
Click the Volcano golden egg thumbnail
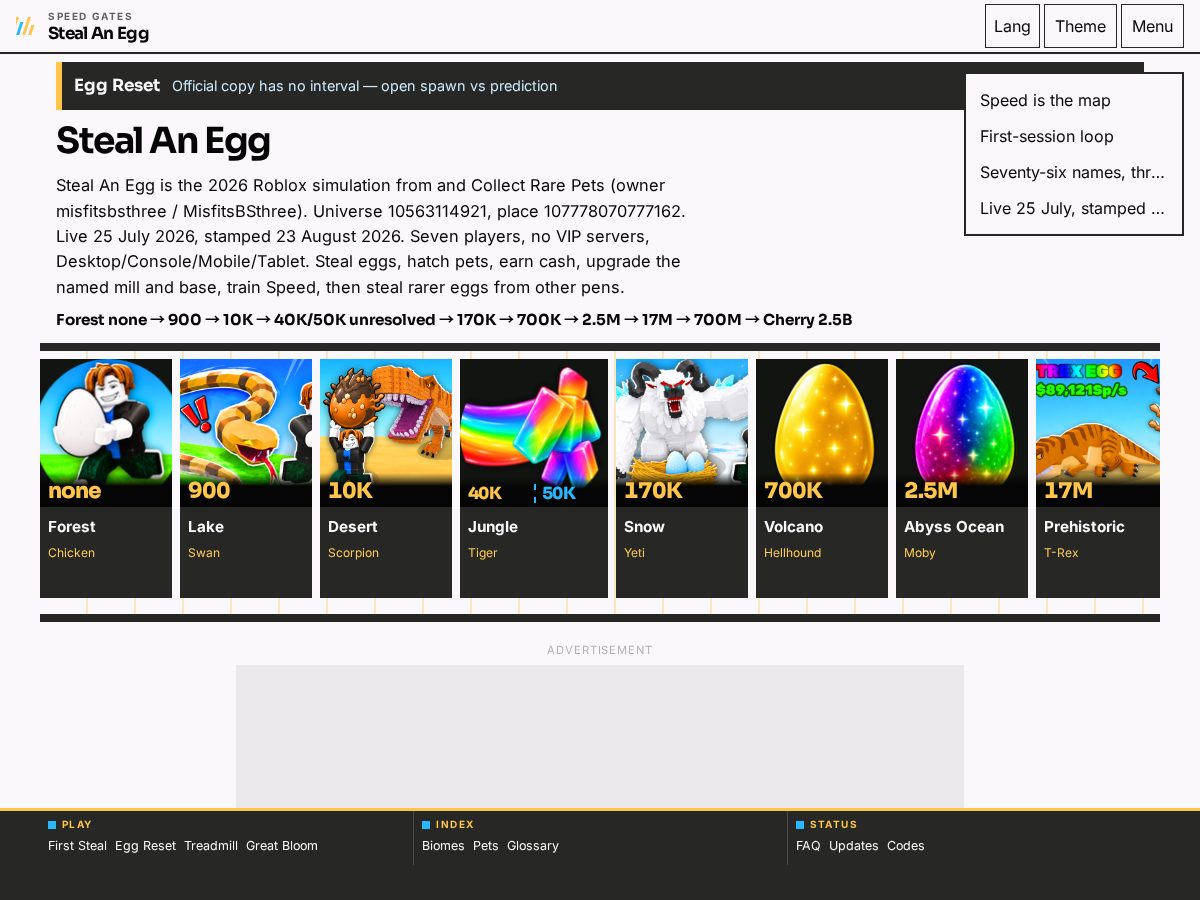tap(822, 432)
